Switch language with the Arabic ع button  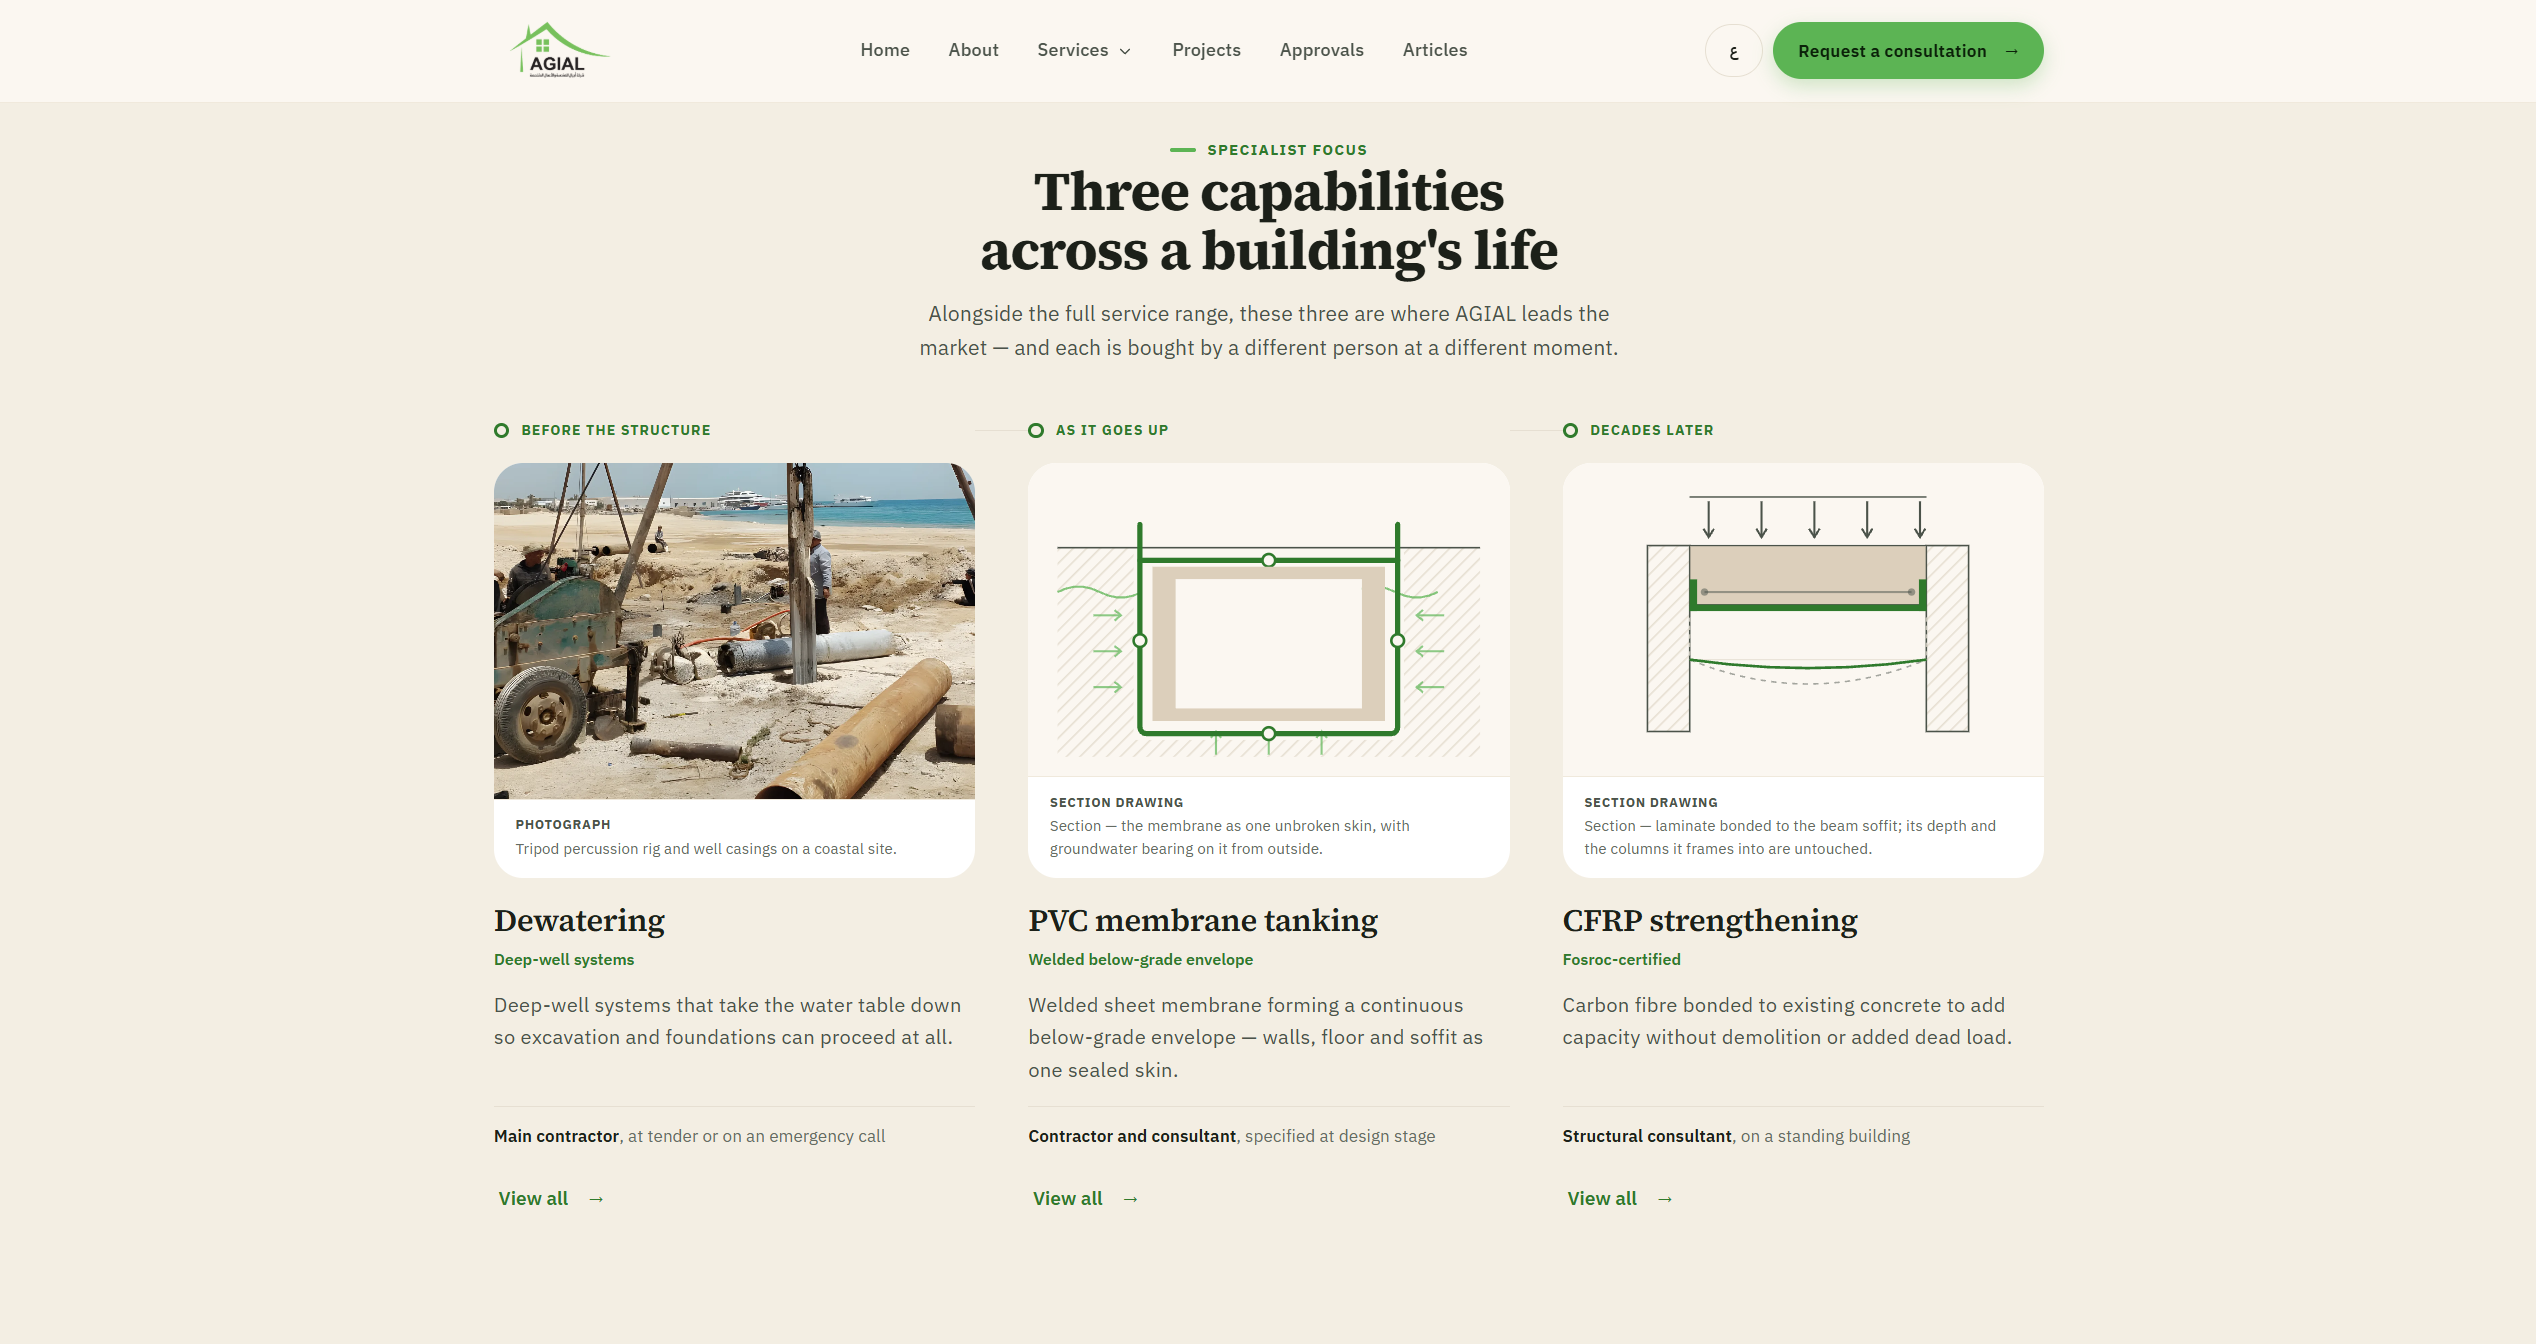(1733, 51)
